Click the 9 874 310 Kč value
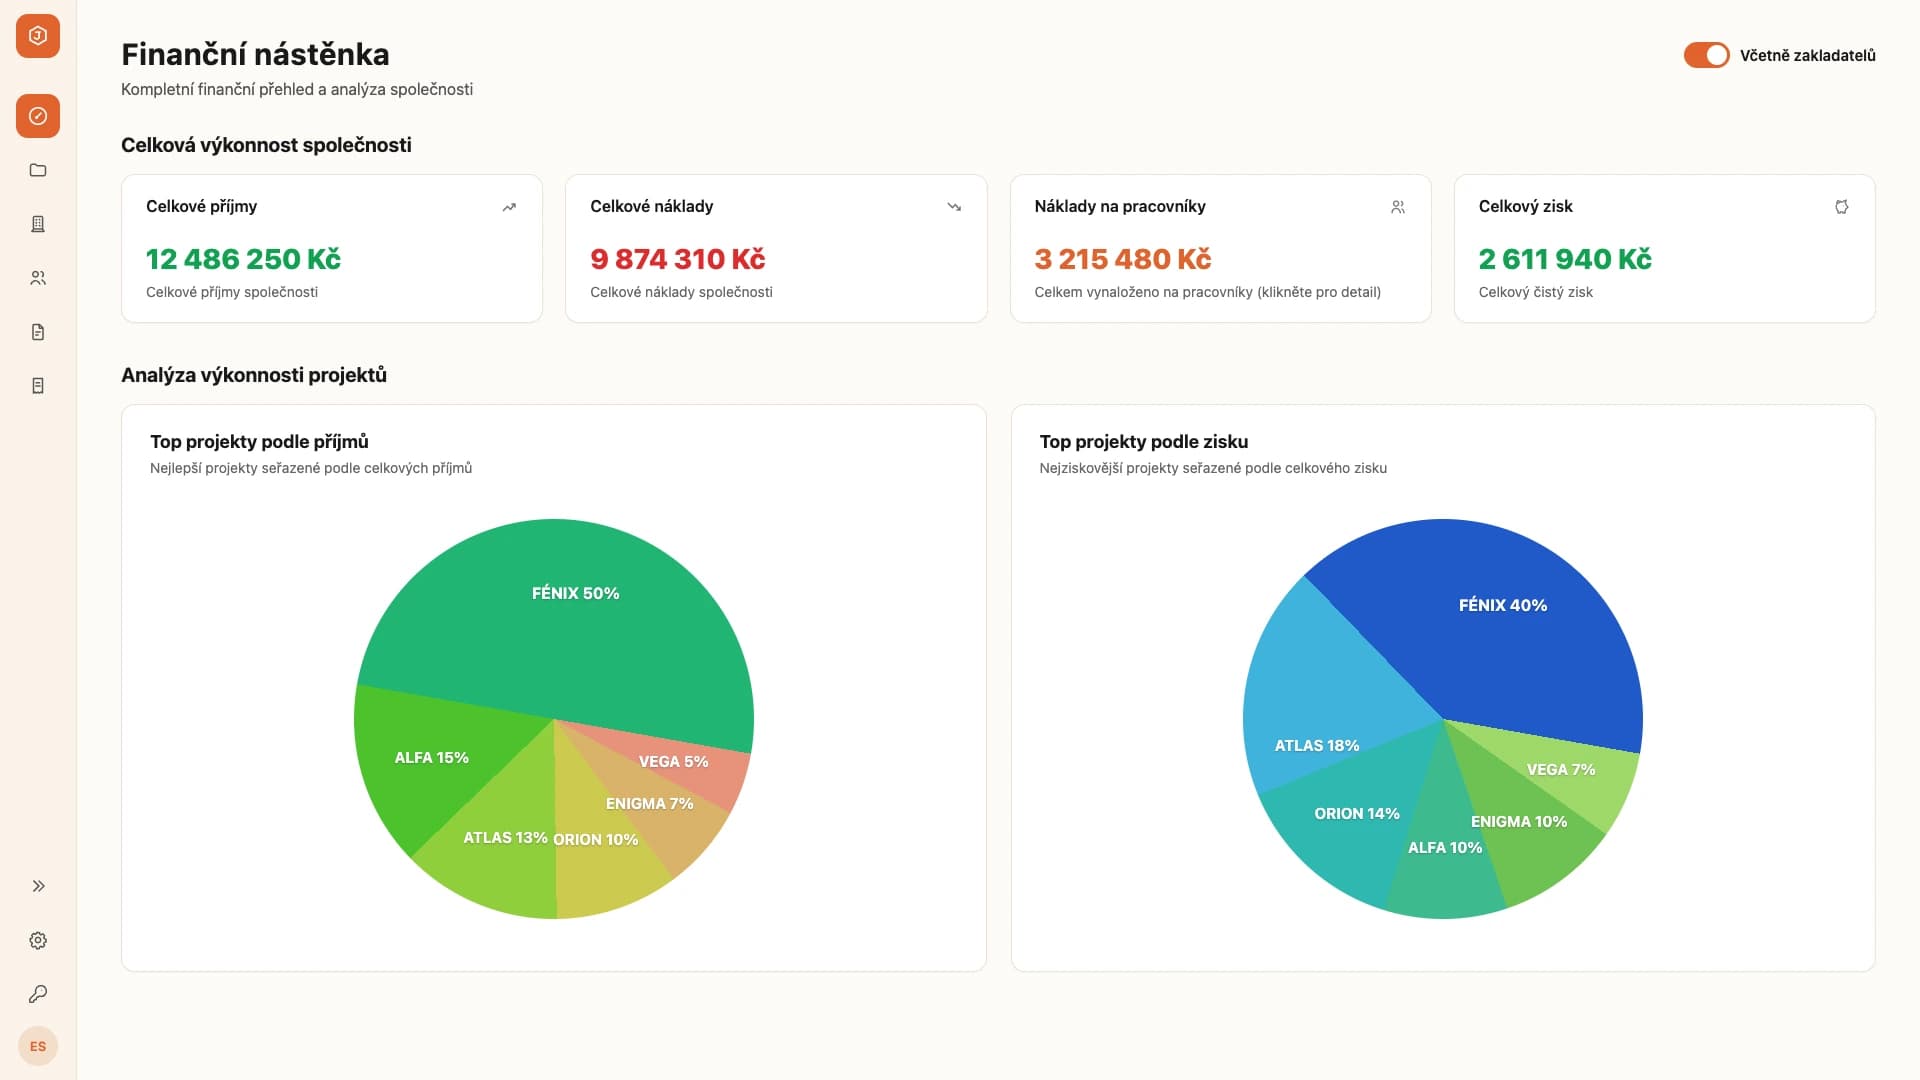 coord(677,259)
